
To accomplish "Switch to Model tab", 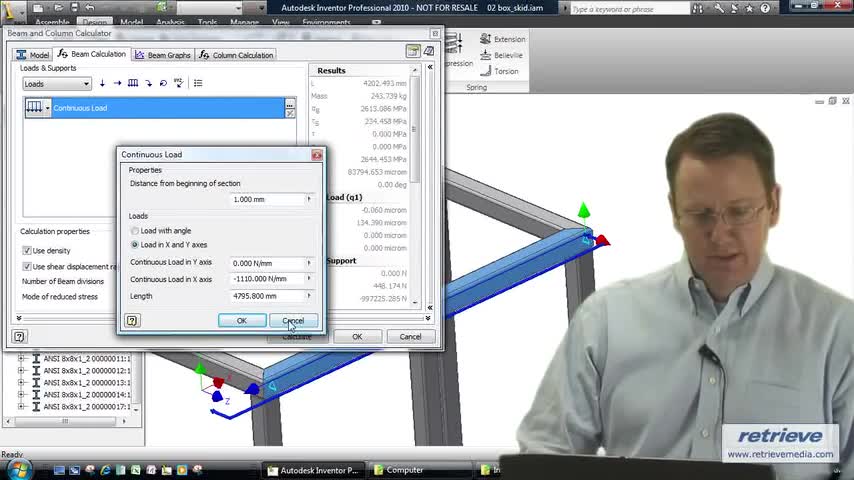I will click(32, 55).
